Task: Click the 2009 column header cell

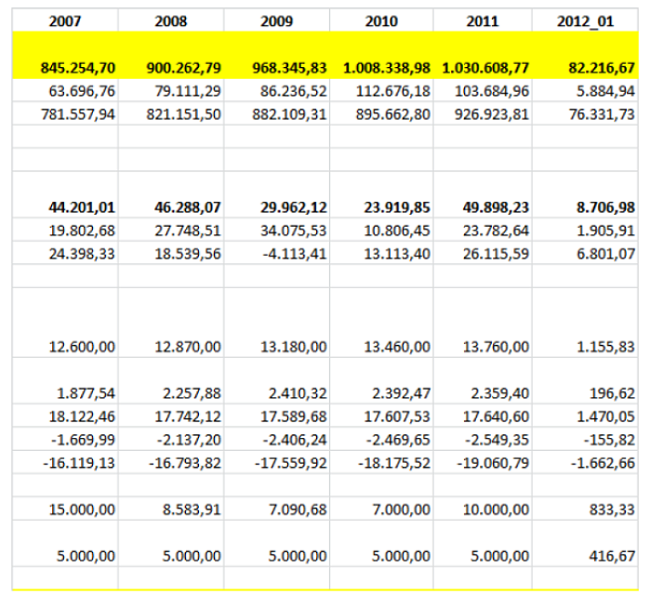Action: pos(274,19)
